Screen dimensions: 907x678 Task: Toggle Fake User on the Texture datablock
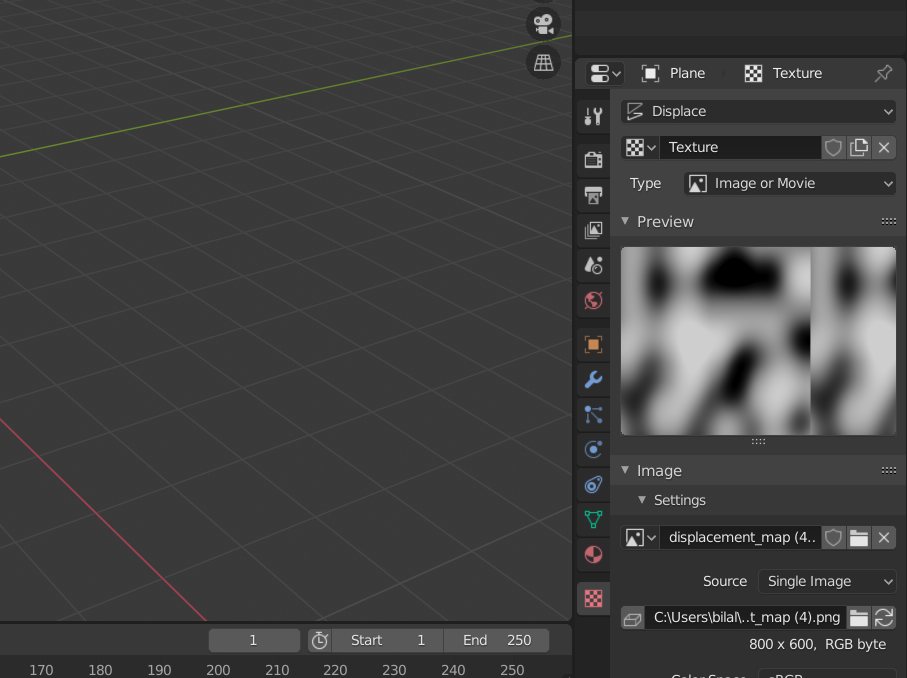(833, 147)
